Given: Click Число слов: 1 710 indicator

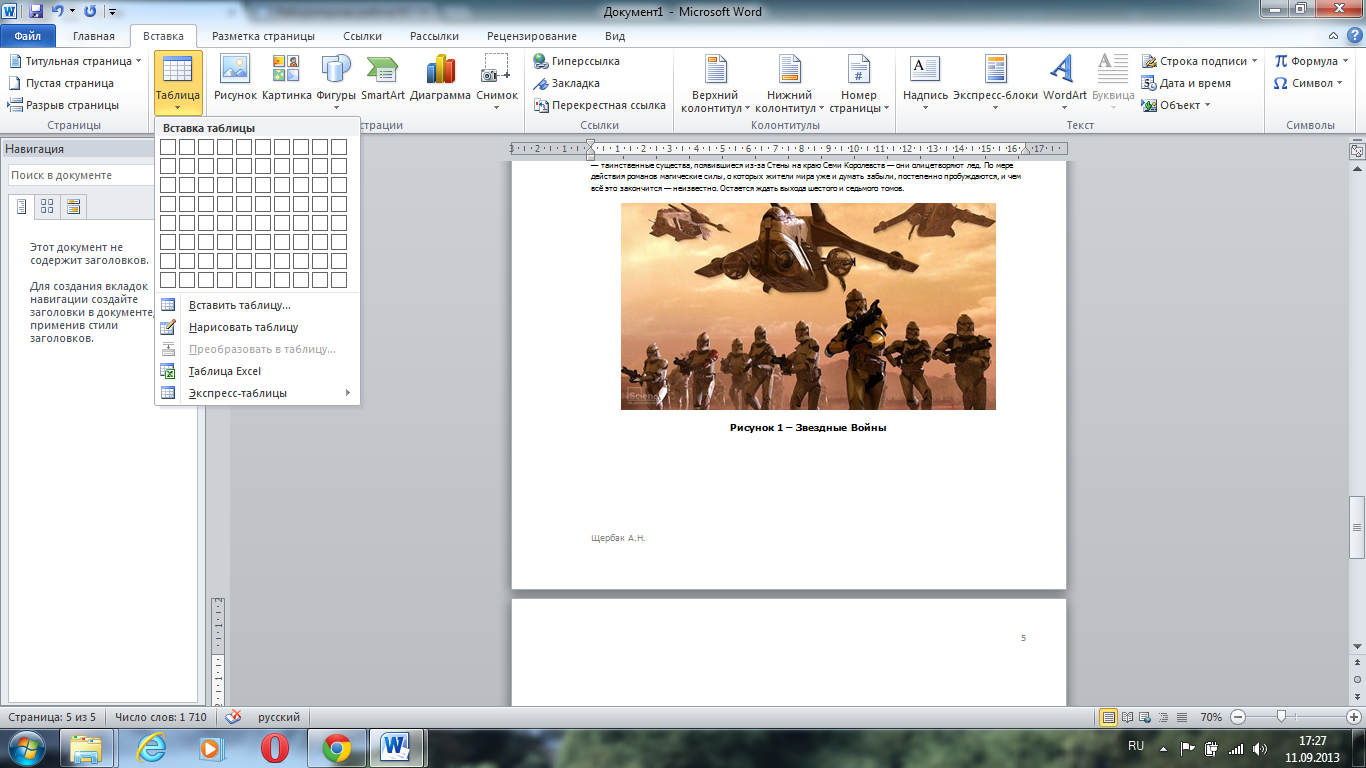Looking at the screenshot, I should pyautogui.click(x=161, y=717).
